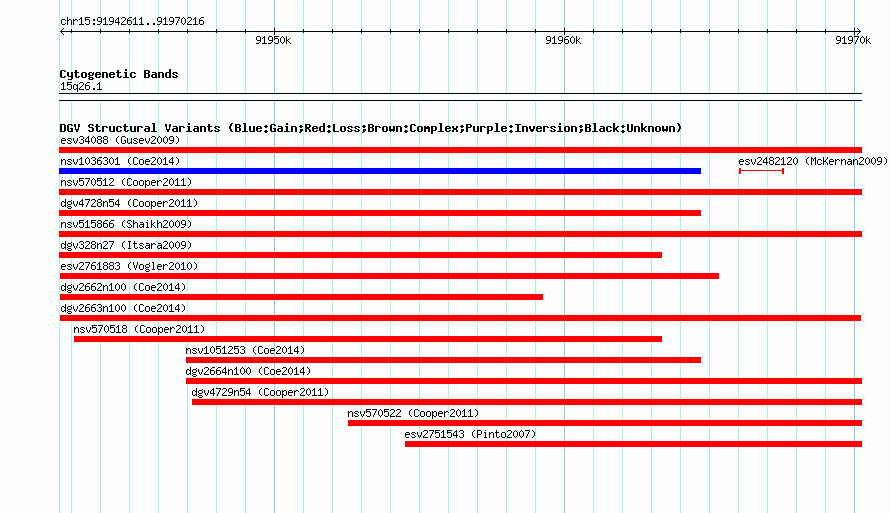Click the dgv4728n54 red bar
This screenshot has width=890, height=513.
[x=380, y=213]
